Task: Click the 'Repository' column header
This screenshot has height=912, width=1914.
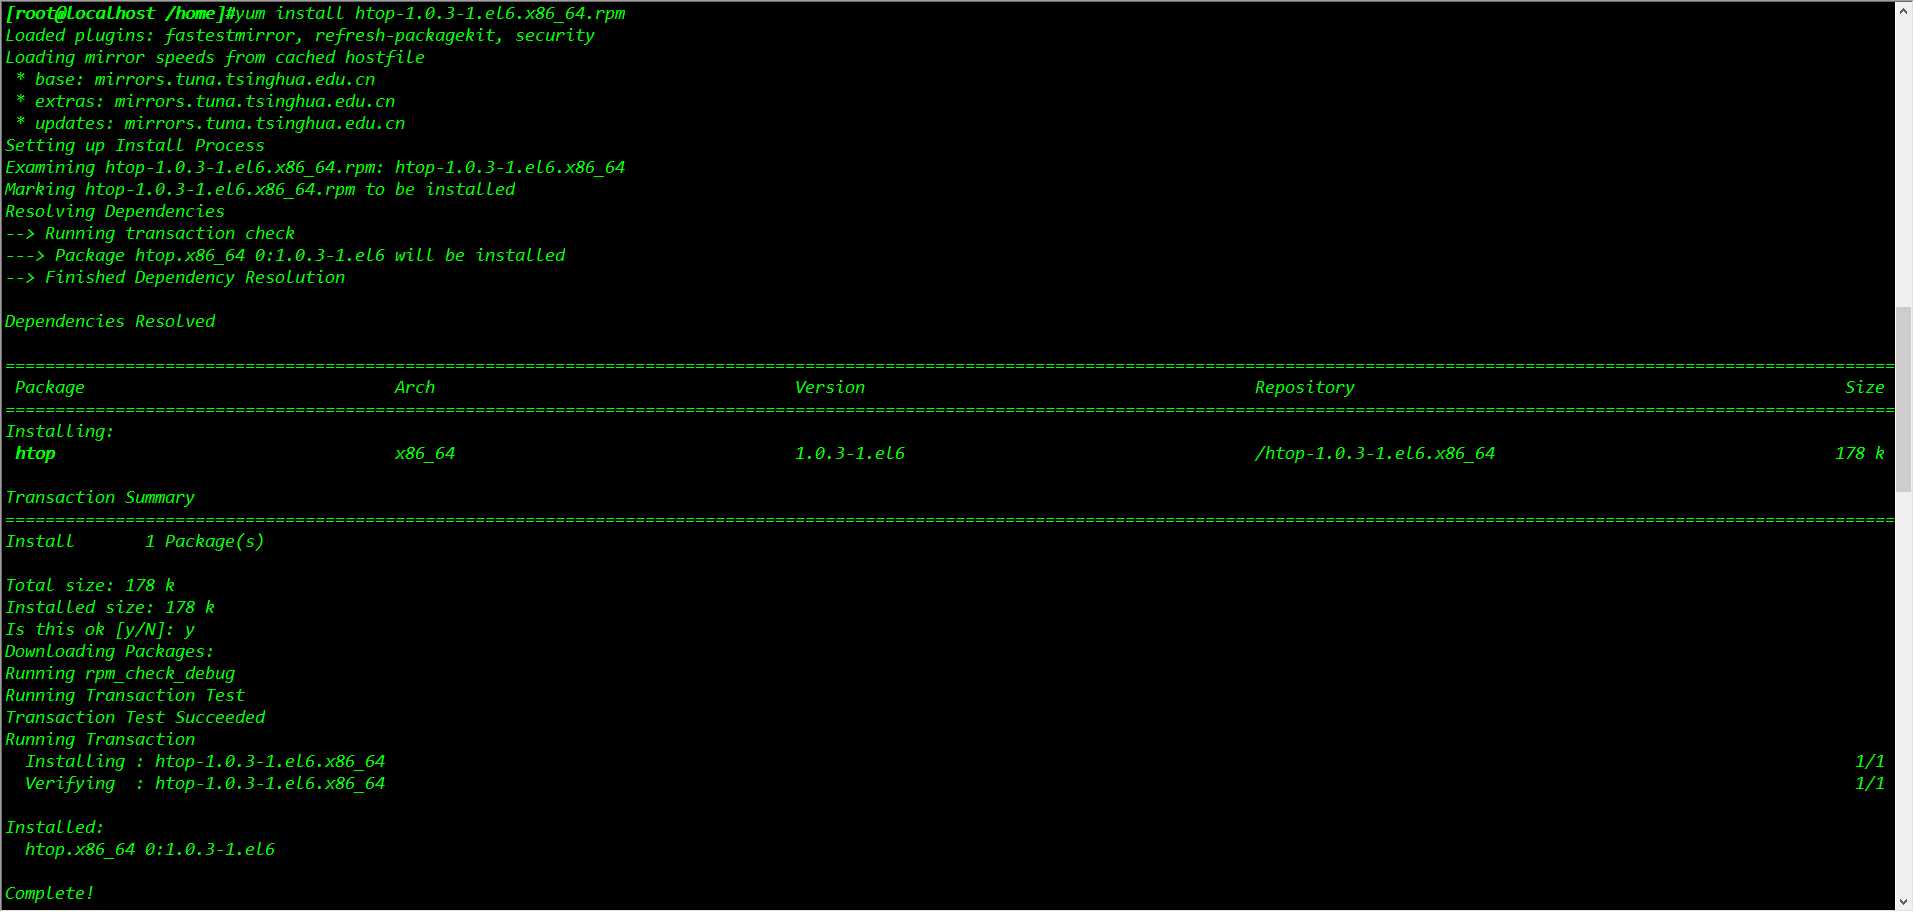Action: (x=1305, y=387)
